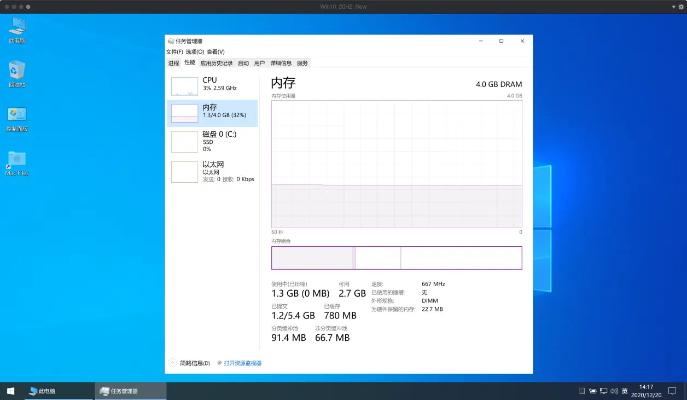Image resolution: width=687 pixels, height=400 pixels.
Task: Open the 文件(F) menu
Action: click(x=175, y=51)
